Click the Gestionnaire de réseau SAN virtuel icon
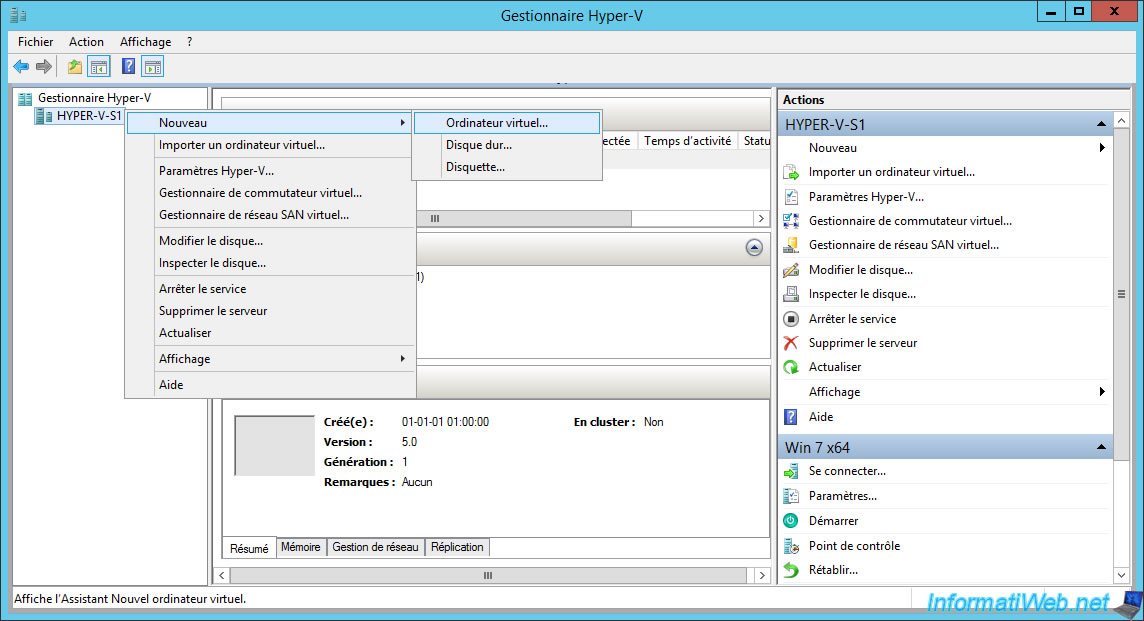The image size is (1144, 621). (x=791, y=245)
